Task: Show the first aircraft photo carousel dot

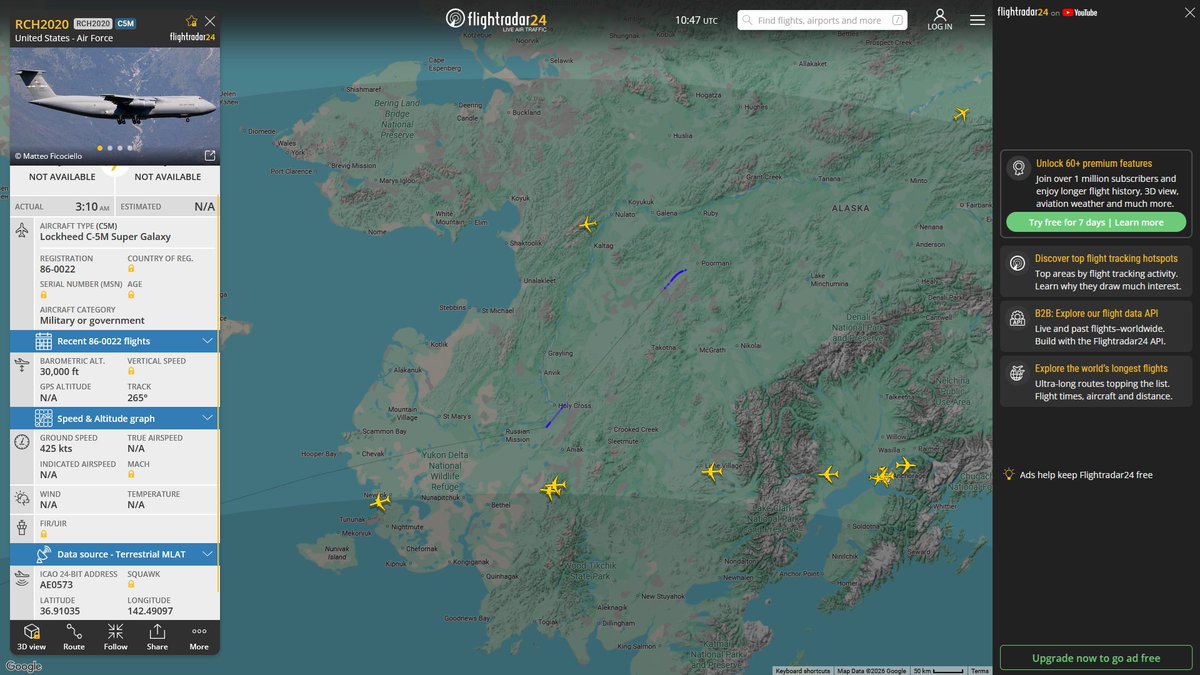Action: [x=98, y=148]
